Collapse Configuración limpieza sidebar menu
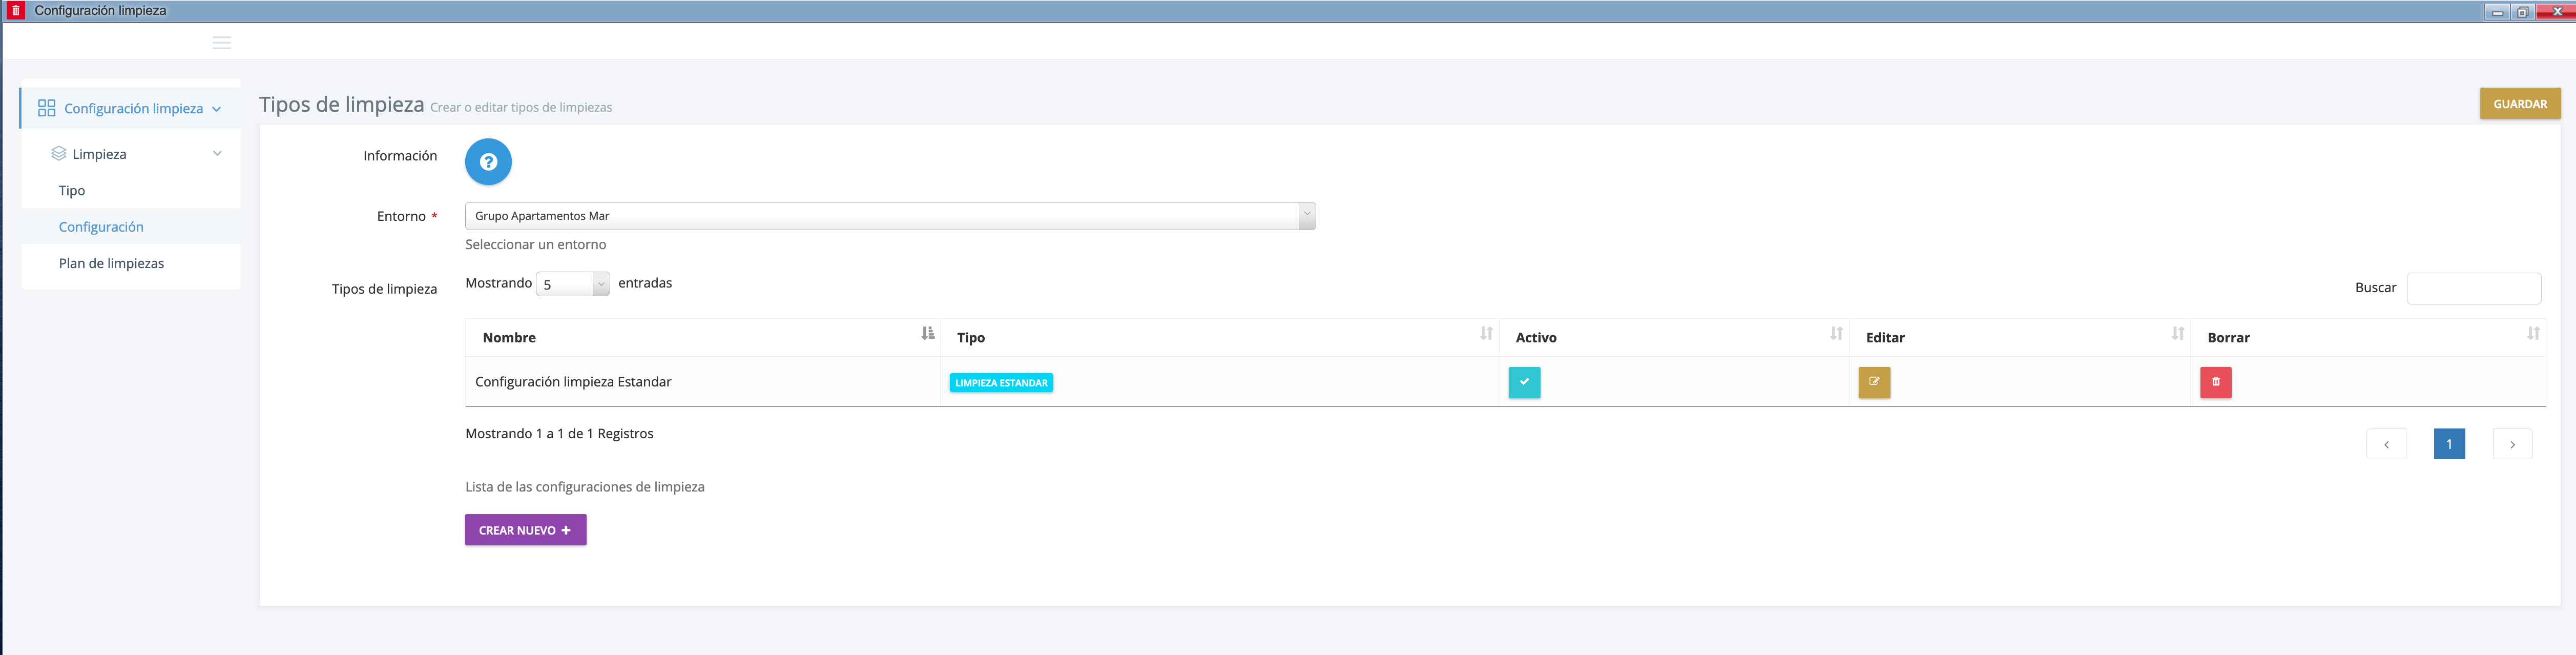2576x655 pixels. coord(217,109)
